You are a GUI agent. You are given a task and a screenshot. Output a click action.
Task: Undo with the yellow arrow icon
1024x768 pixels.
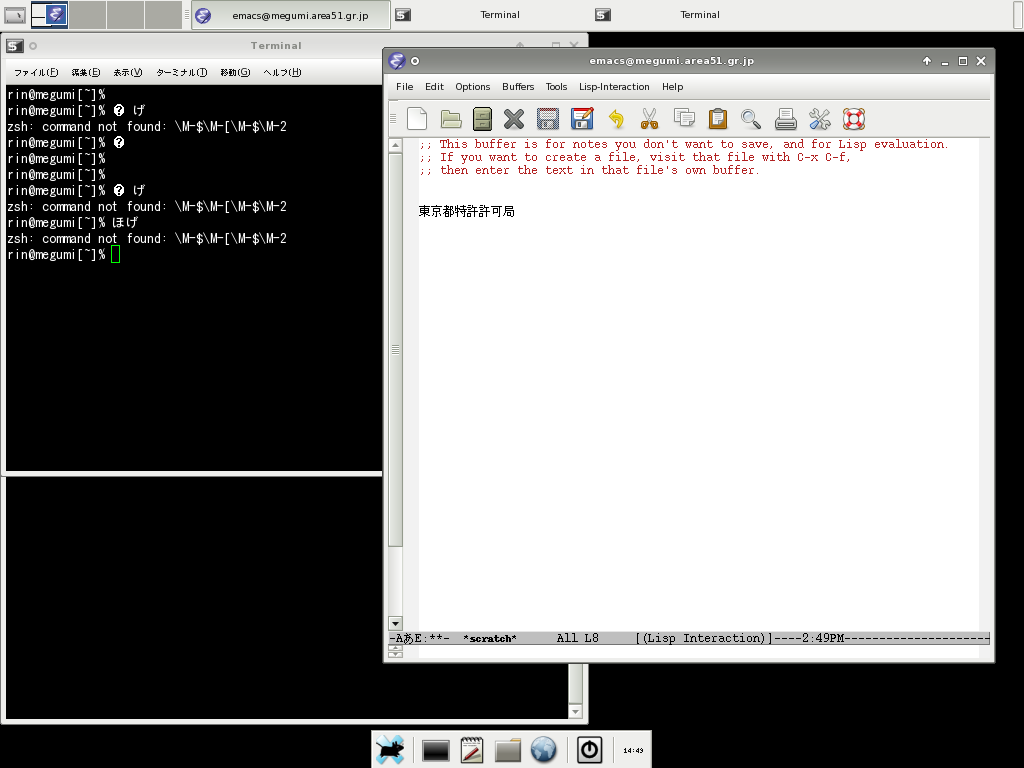616,119
